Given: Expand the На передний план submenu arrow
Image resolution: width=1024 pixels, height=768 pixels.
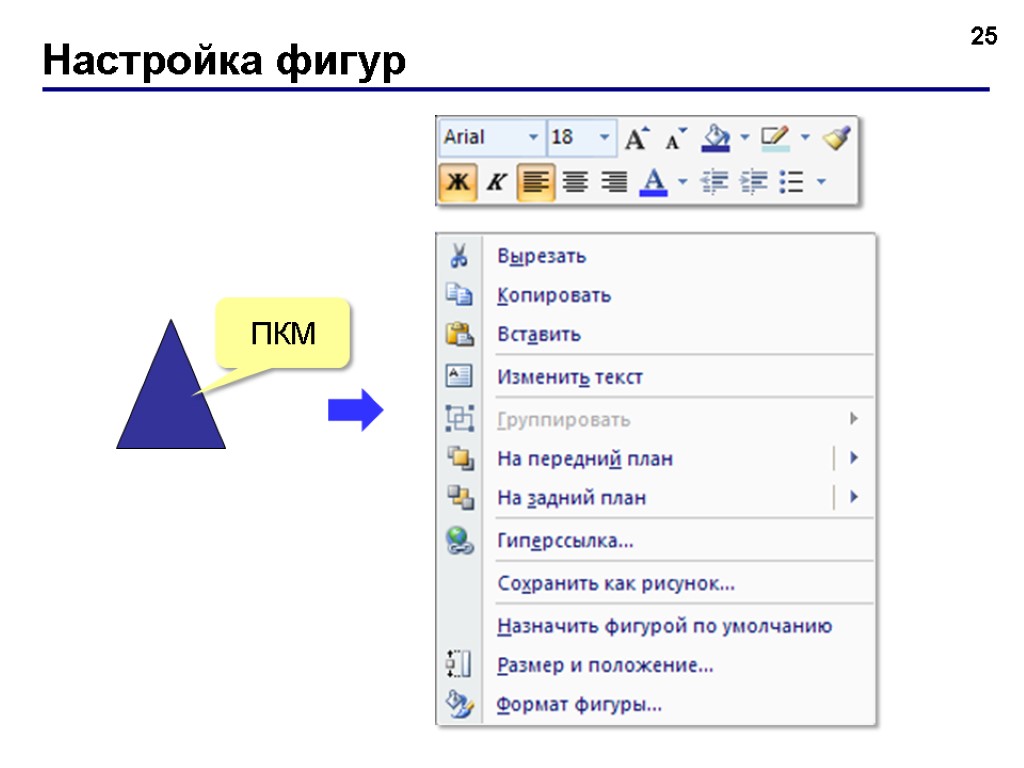Looking at the screenshot, I should (854, 458).
